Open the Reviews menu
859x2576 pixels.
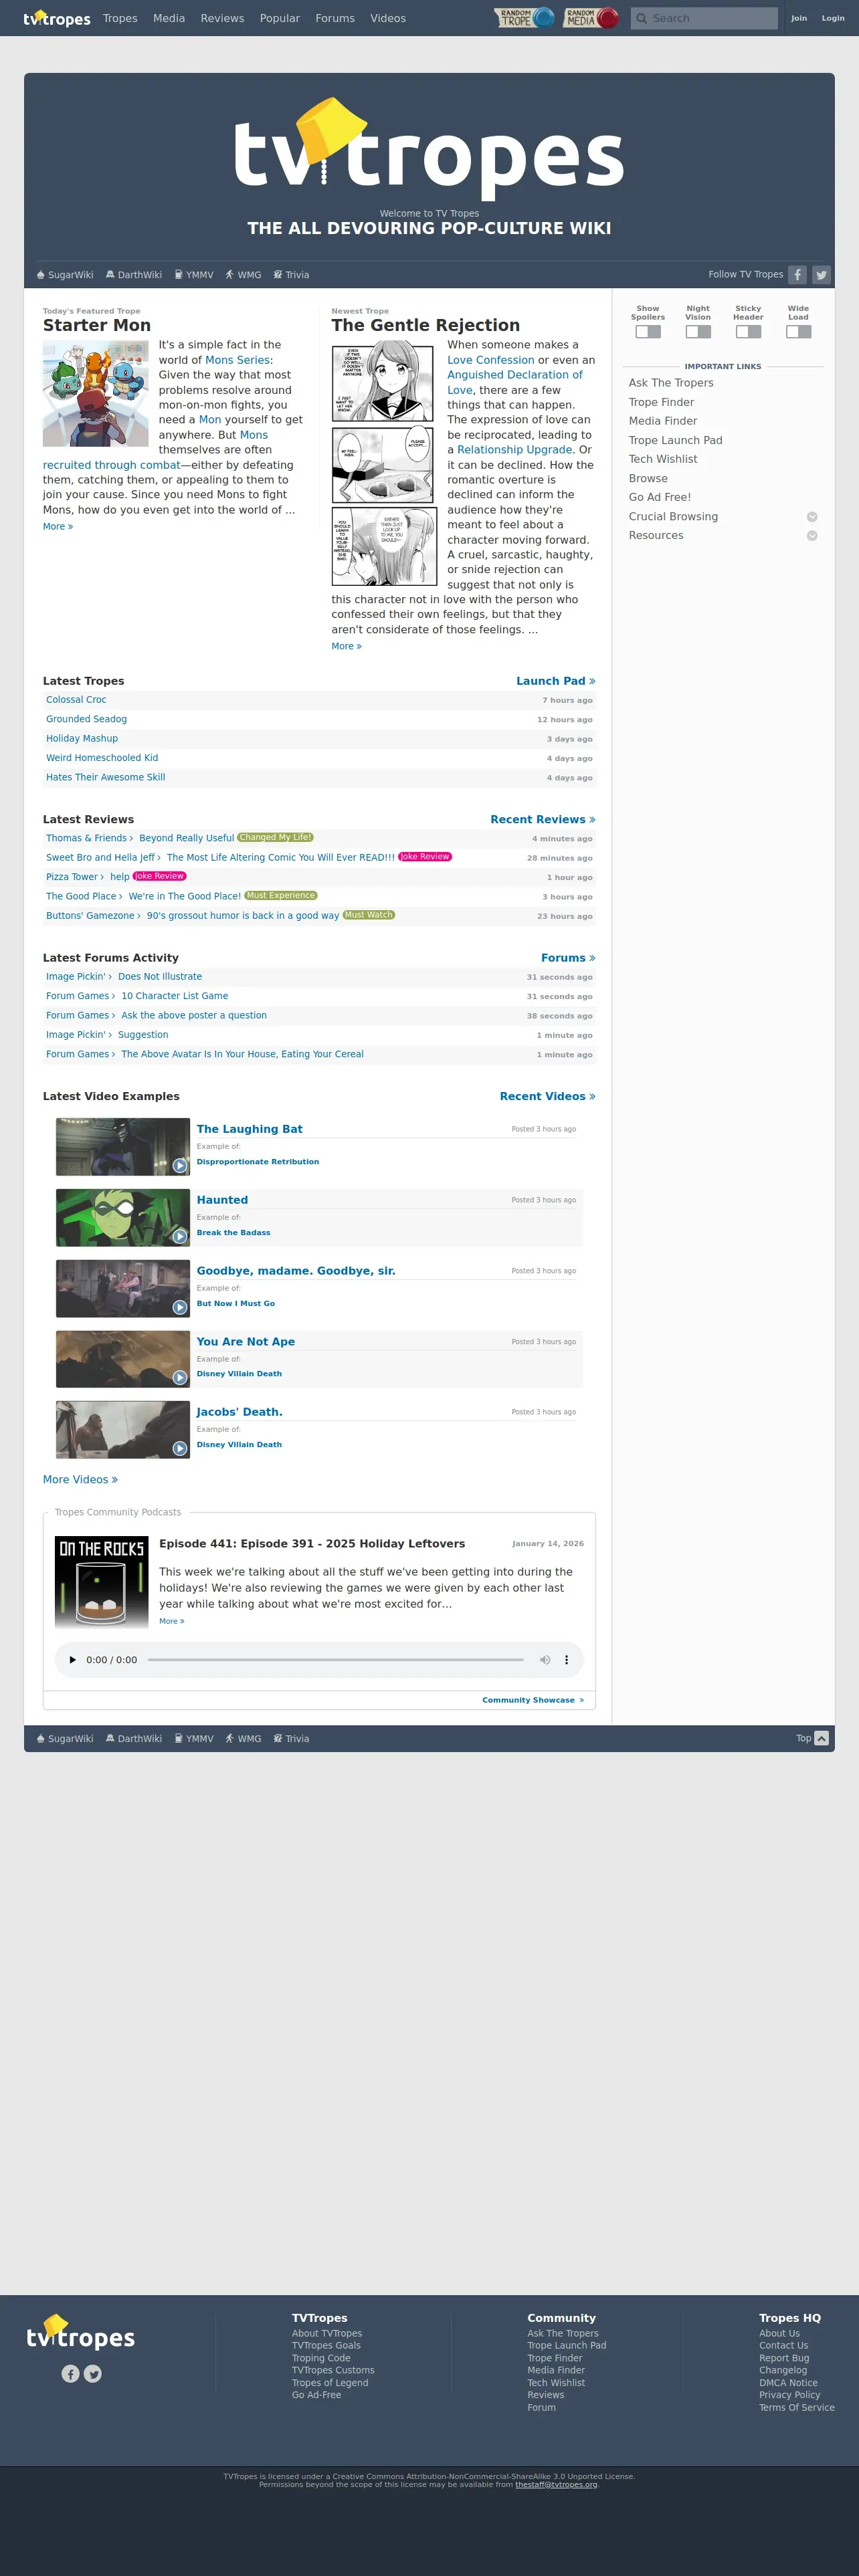point(222,18)
